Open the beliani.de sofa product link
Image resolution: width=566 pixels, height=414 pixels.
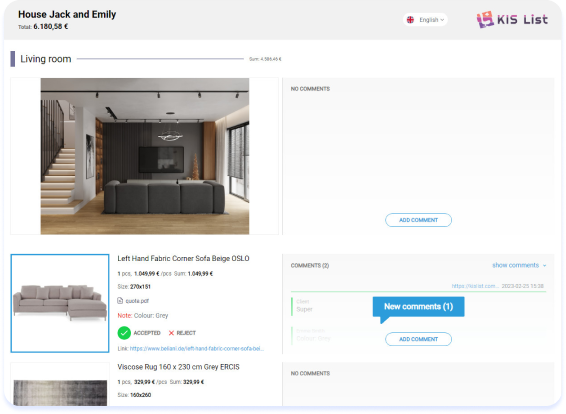197,349
